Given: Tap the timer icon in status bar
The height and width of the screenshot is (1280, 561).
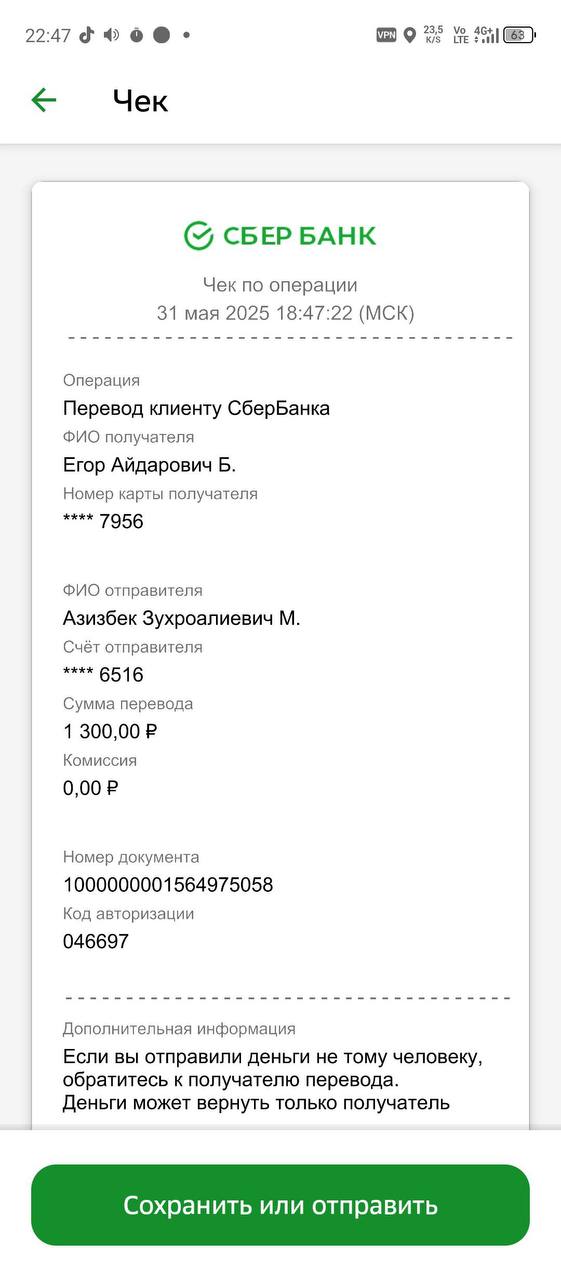Looking at the screenshot, I should 136,35.
